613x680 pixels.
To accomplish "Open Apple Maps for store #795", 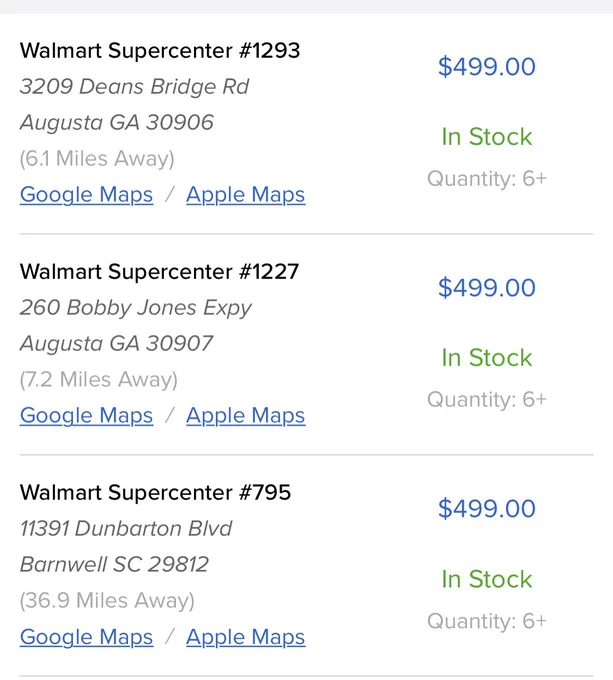I will click(246, 637).
